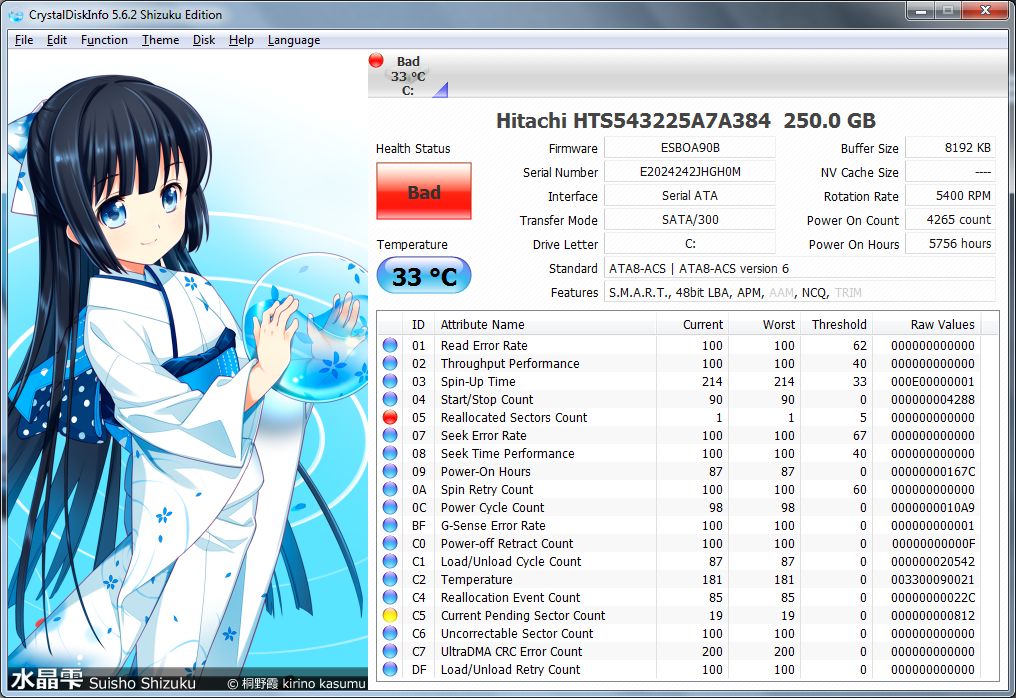
Task: Click blue status icon for Power-off Retract Count
Action: (x=390, y=543)
